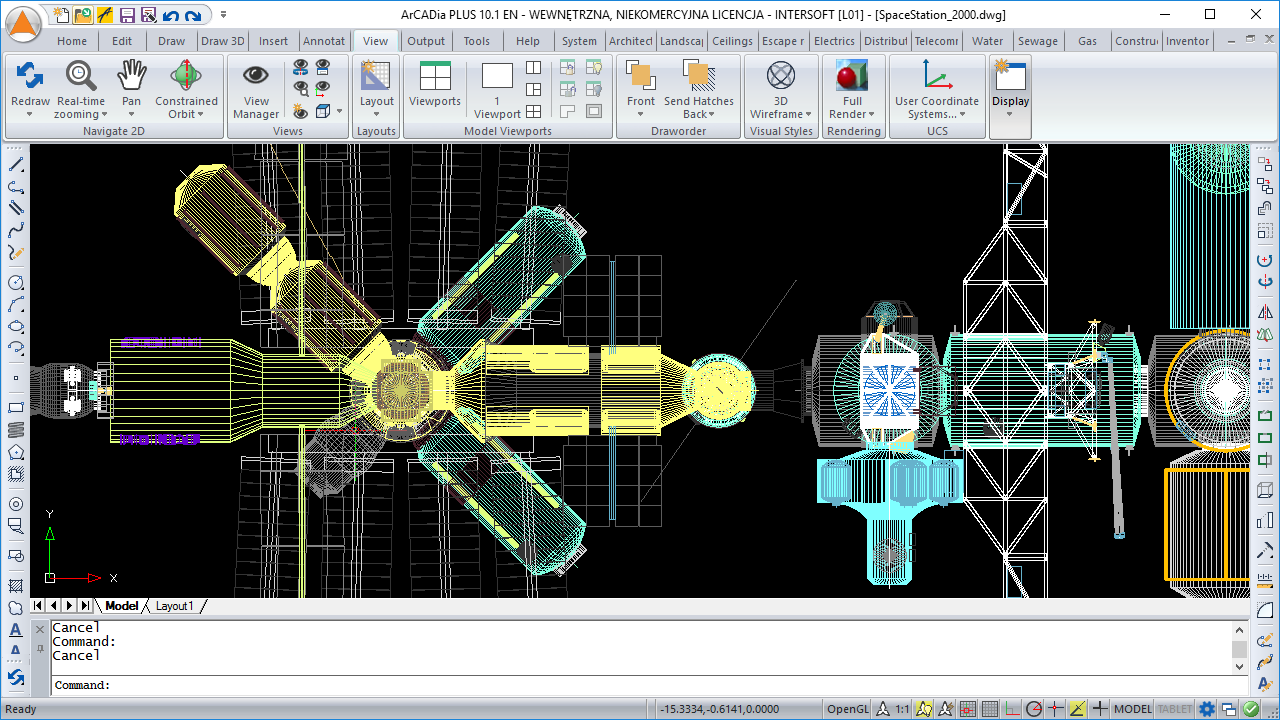Select the Constrained Orbit icon
Image resolution: width=1280 pixels, height=720 pixels.
coord(185,76)
